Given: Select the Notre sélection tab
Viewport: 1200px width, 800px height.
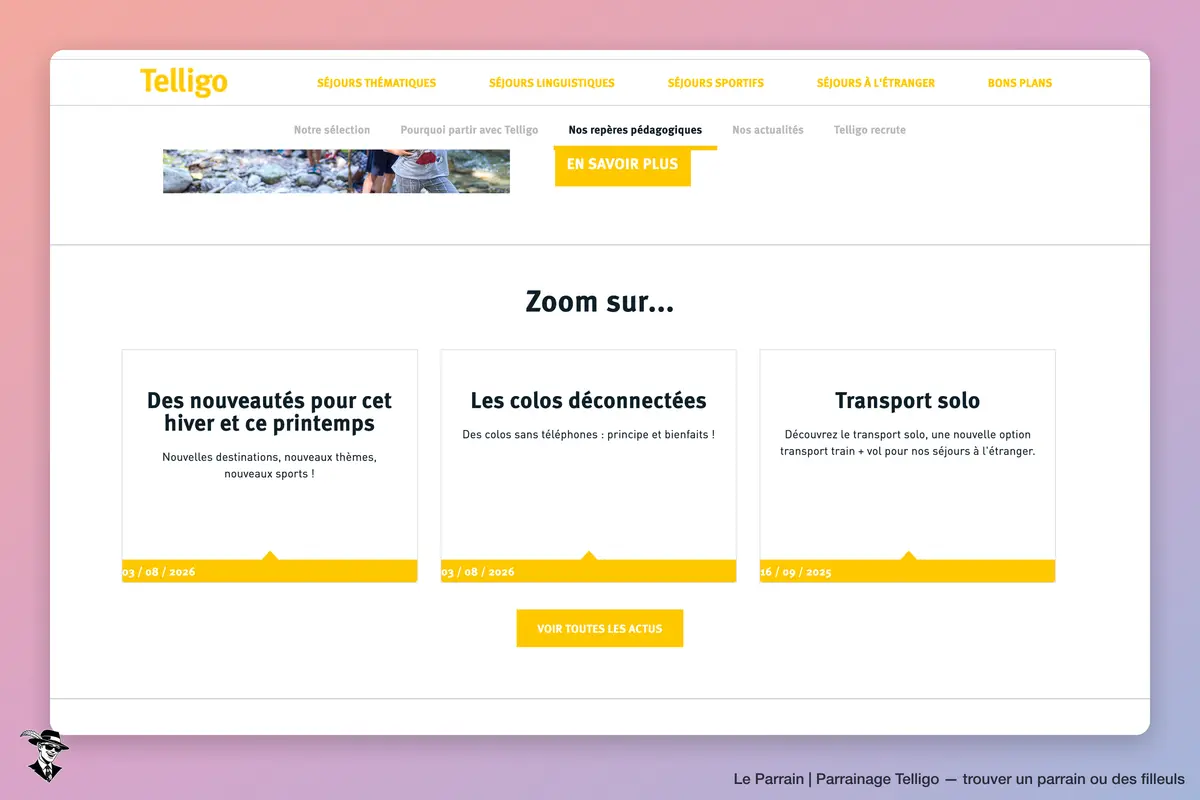Looking at the screenshot, I should [x=332, y=130].
